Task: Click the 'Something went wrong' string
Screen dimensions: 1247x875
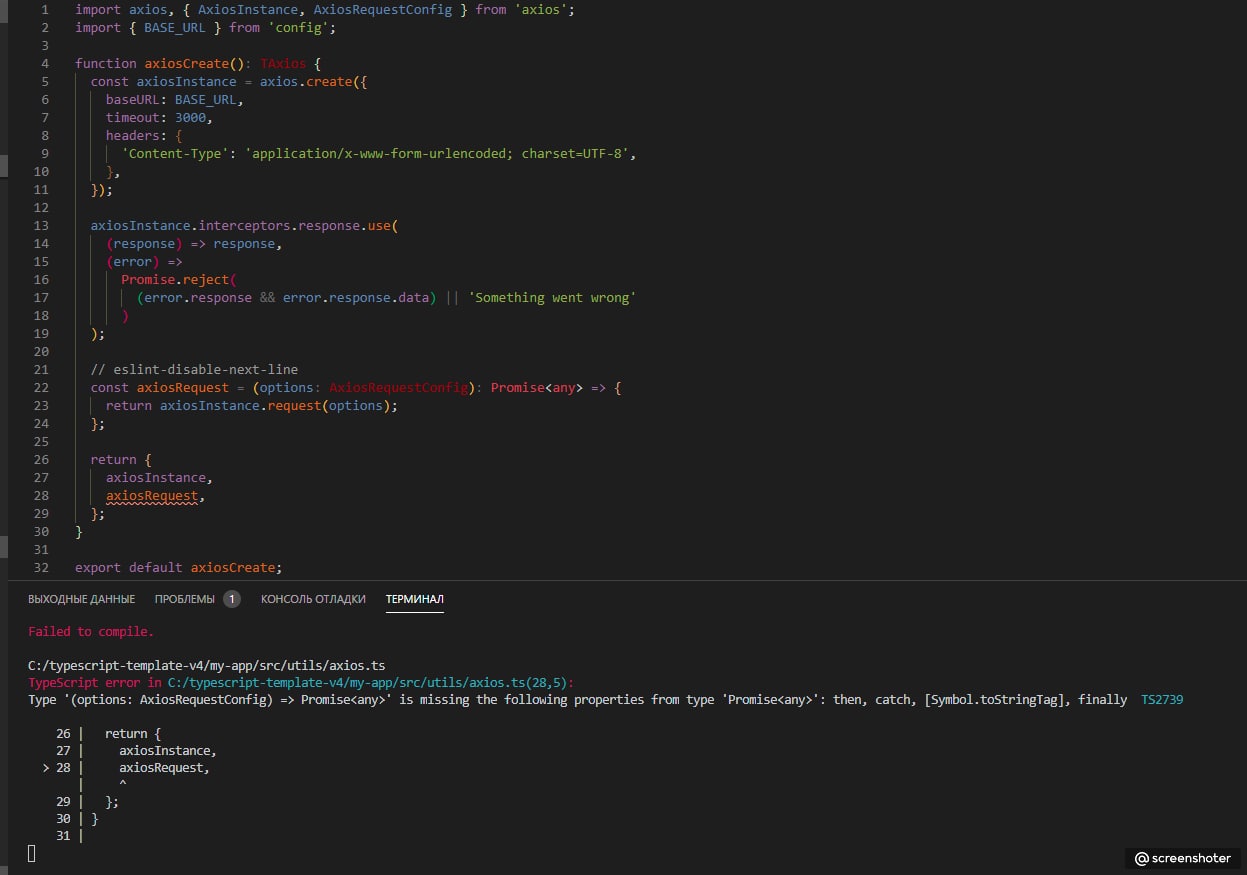Action: [x=552, y=298]
